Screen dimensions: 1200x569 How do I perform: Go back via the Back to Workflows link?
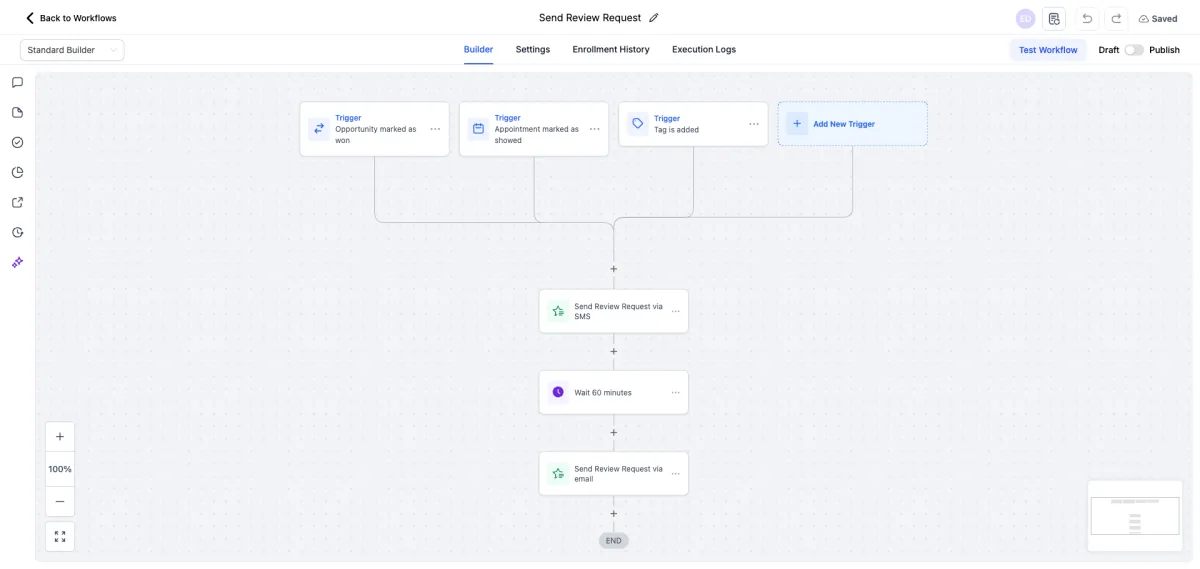[x=71, y=18]
